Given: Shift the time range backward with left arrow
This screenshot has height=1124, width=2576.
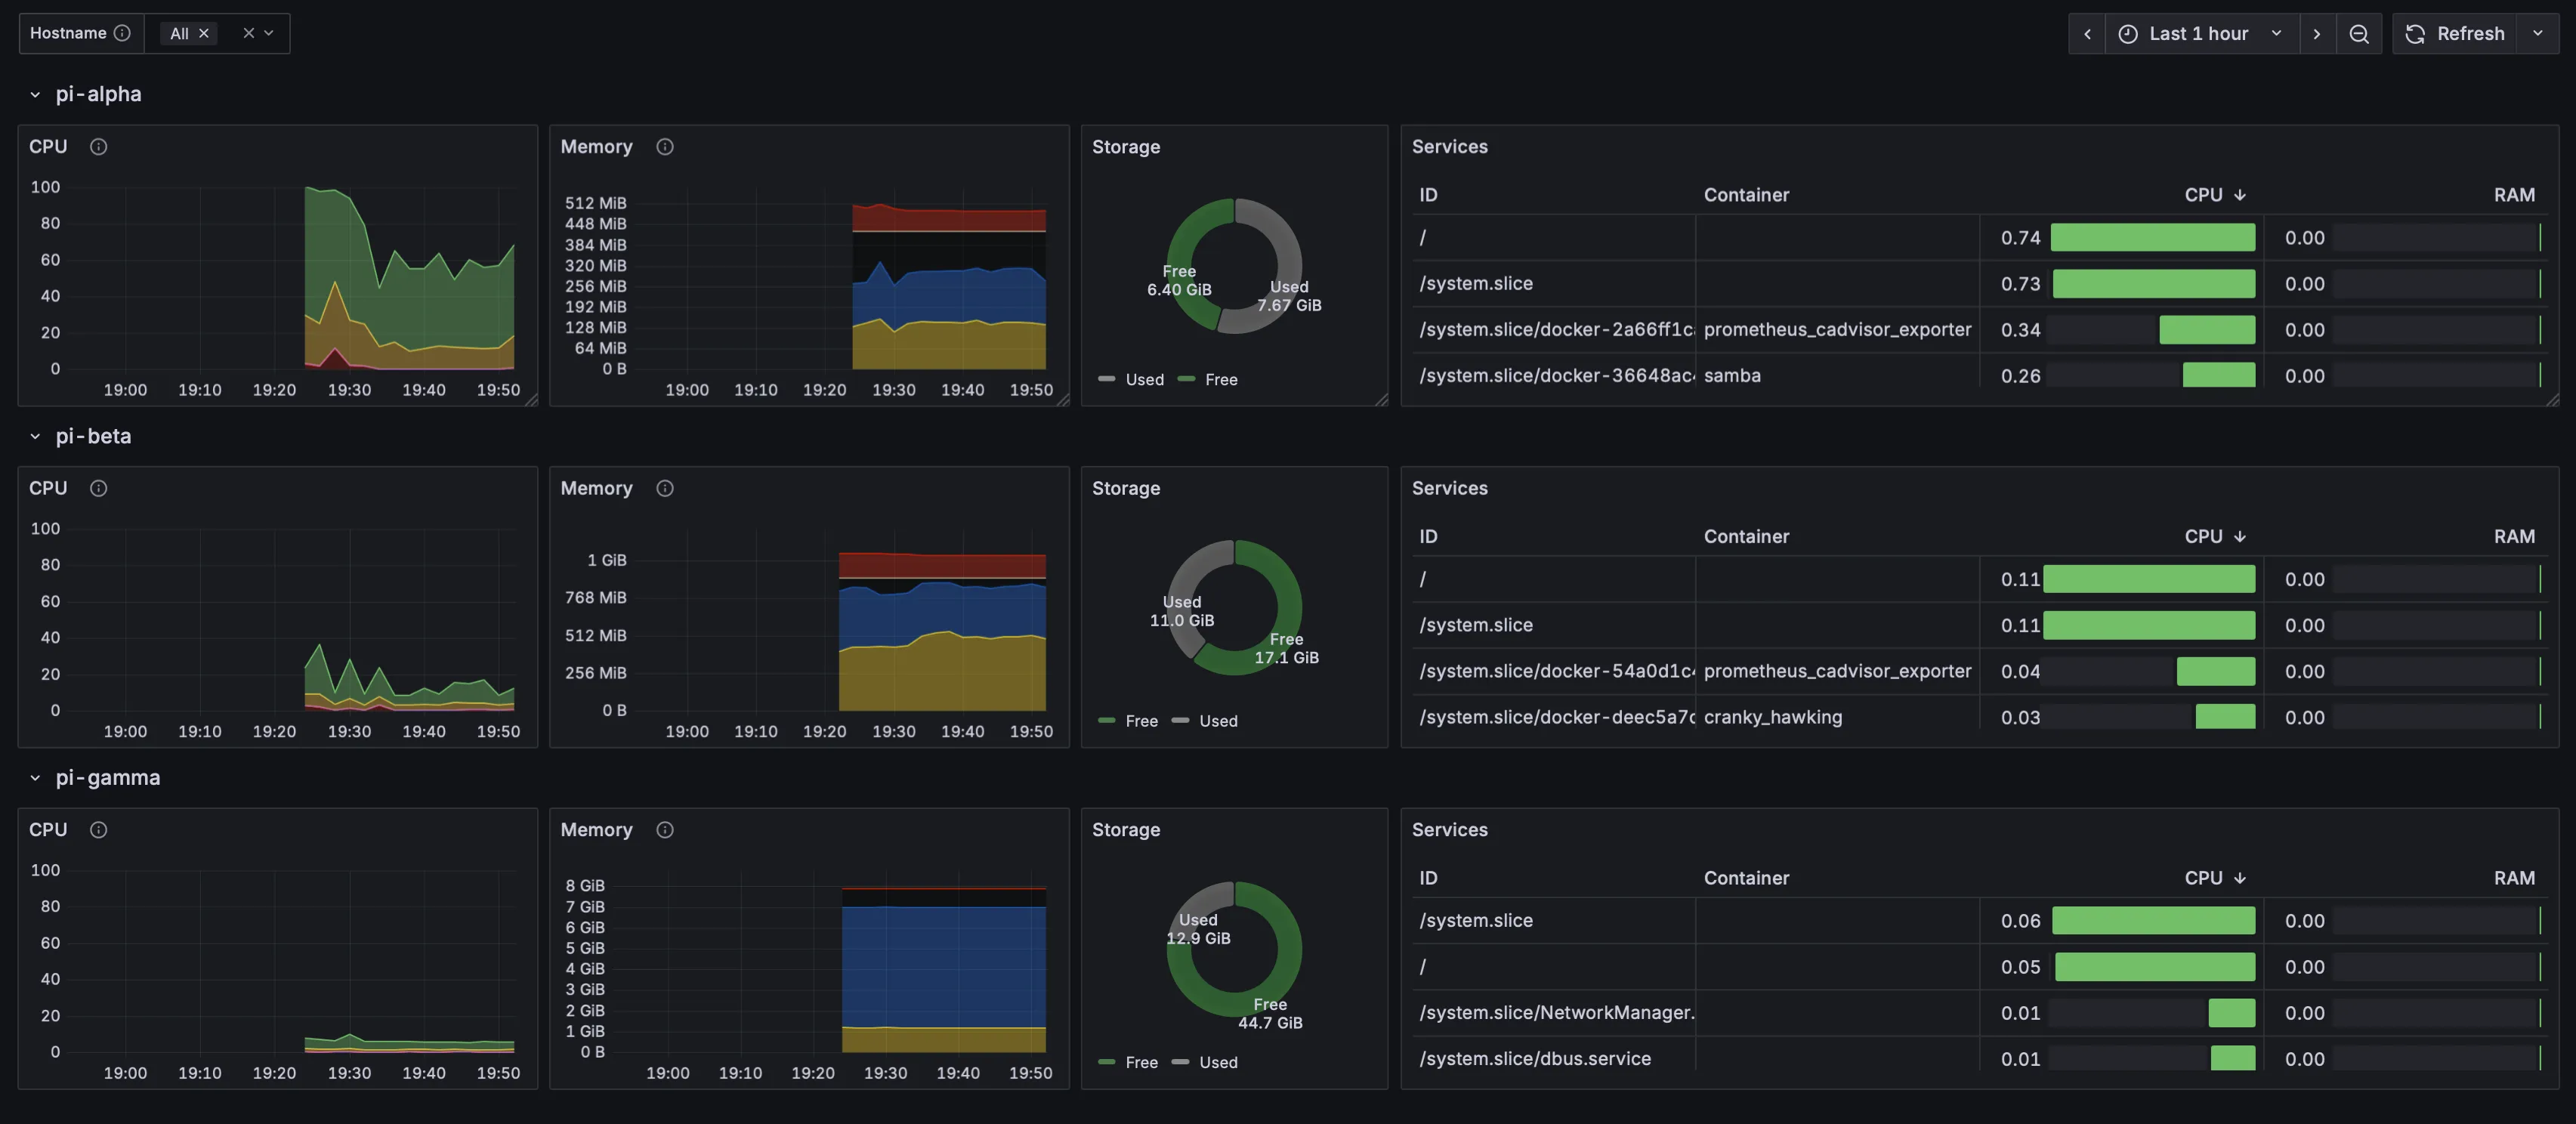Looking at the screenshot, I should tap(2087, 33).
